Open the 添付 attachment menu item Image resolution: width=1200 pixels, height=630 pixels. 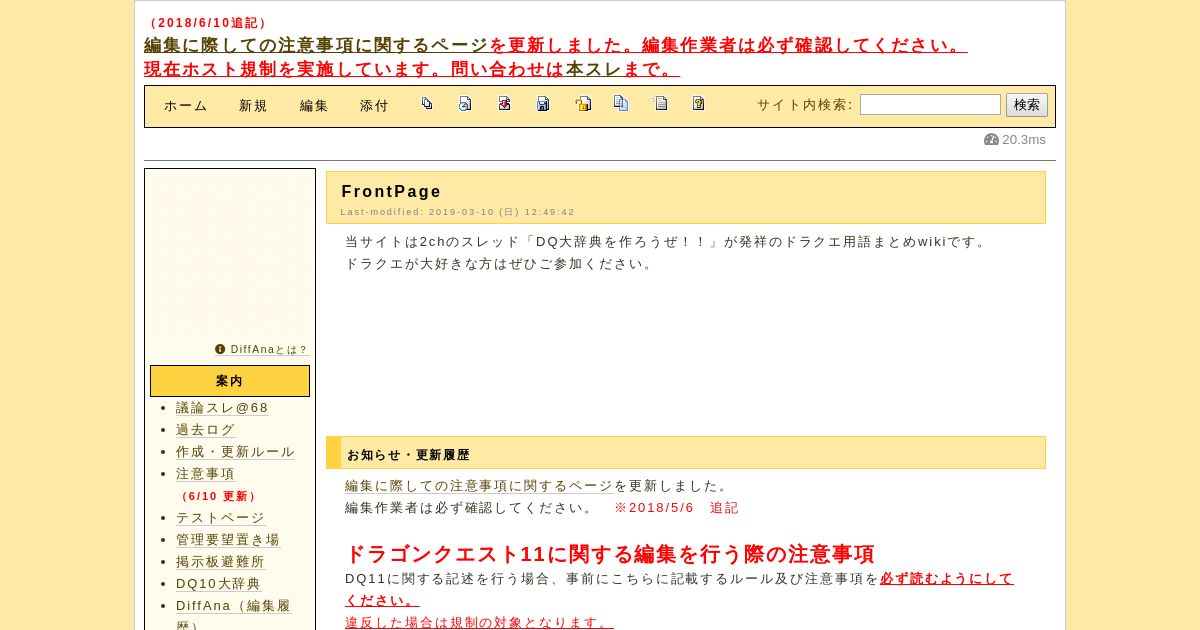point(374,106)
